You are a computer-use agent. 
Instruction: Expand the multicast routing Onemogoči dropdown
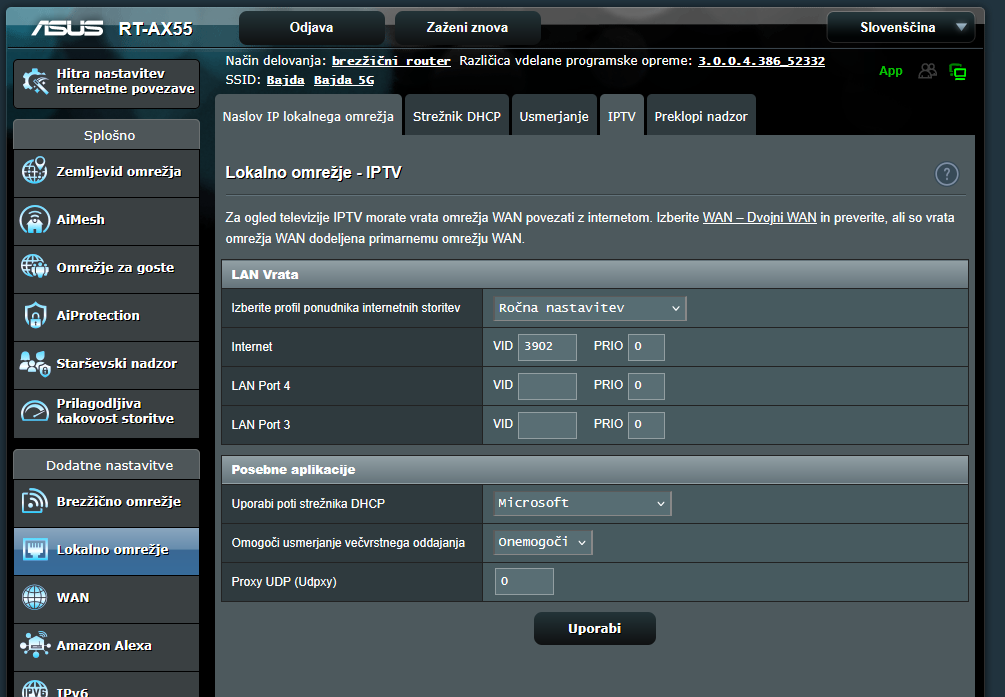[543, 542]
